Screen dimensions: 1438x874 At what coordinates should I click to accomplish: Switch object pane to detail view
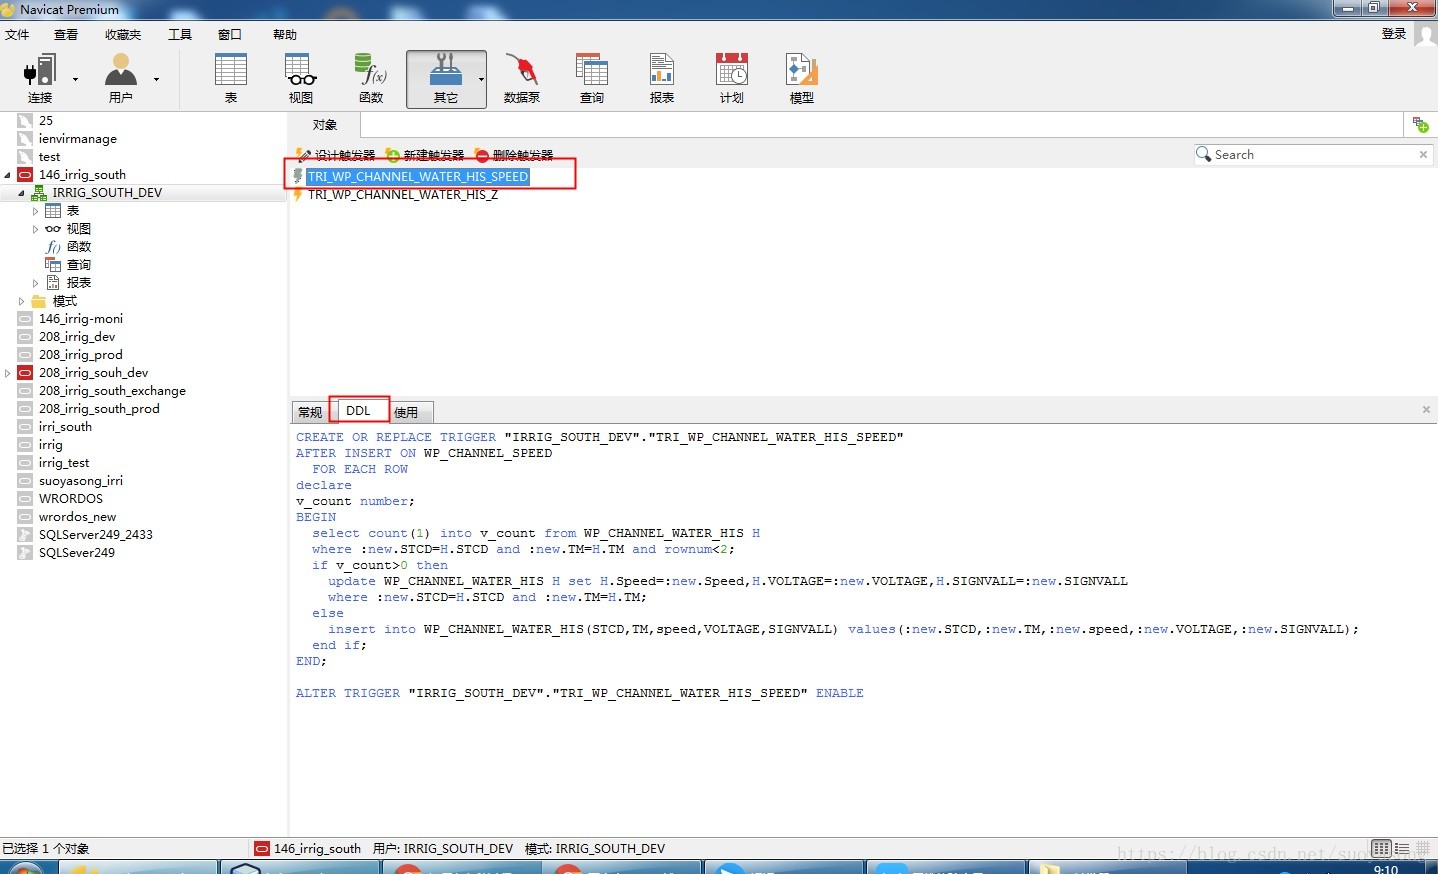click(1422, 848)
